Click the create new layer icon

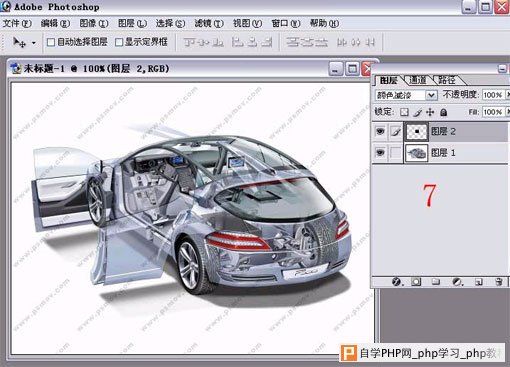click(x=479, y=282)
